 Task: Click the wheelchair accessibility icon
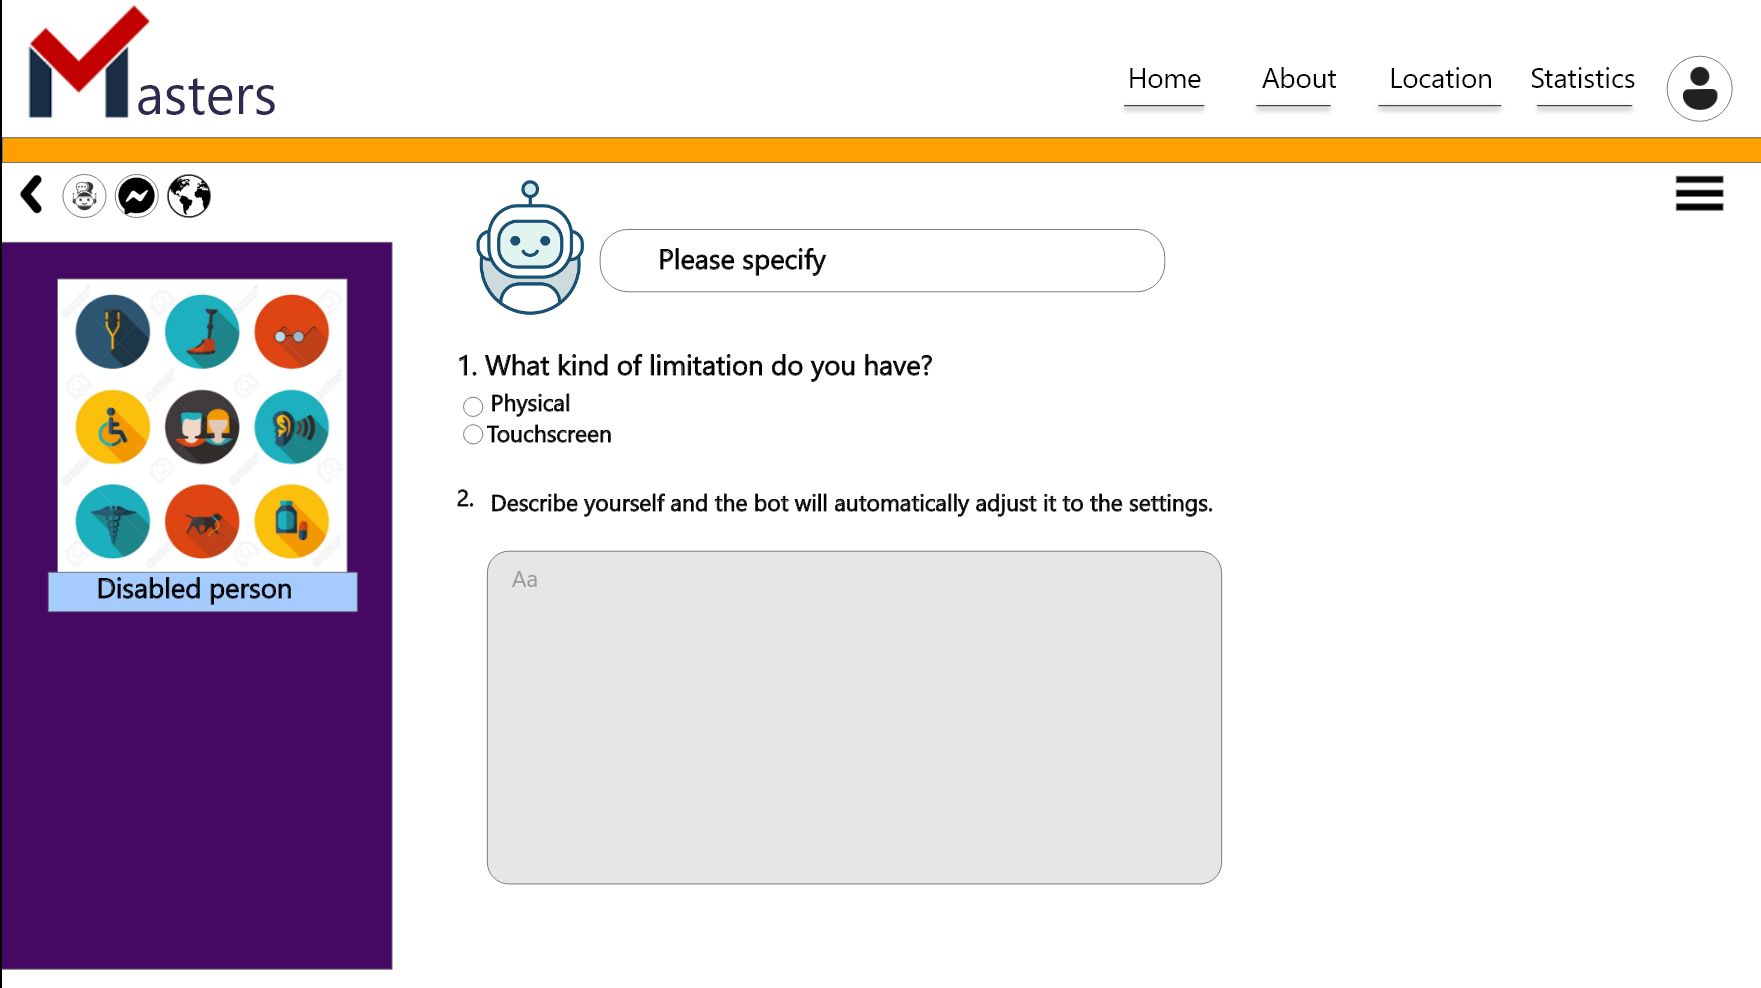[113, 428]
